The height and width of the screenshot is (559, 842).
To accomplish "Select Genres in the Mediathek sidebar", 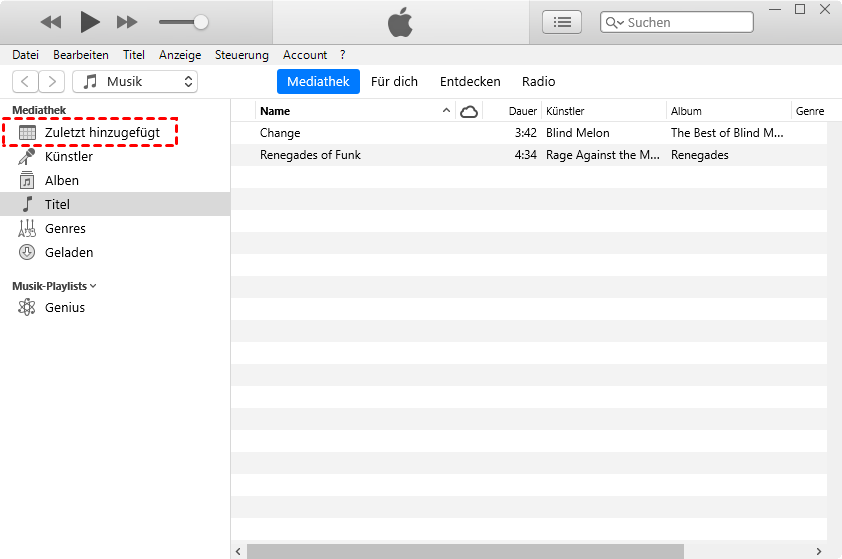I will tap(65, 229).
